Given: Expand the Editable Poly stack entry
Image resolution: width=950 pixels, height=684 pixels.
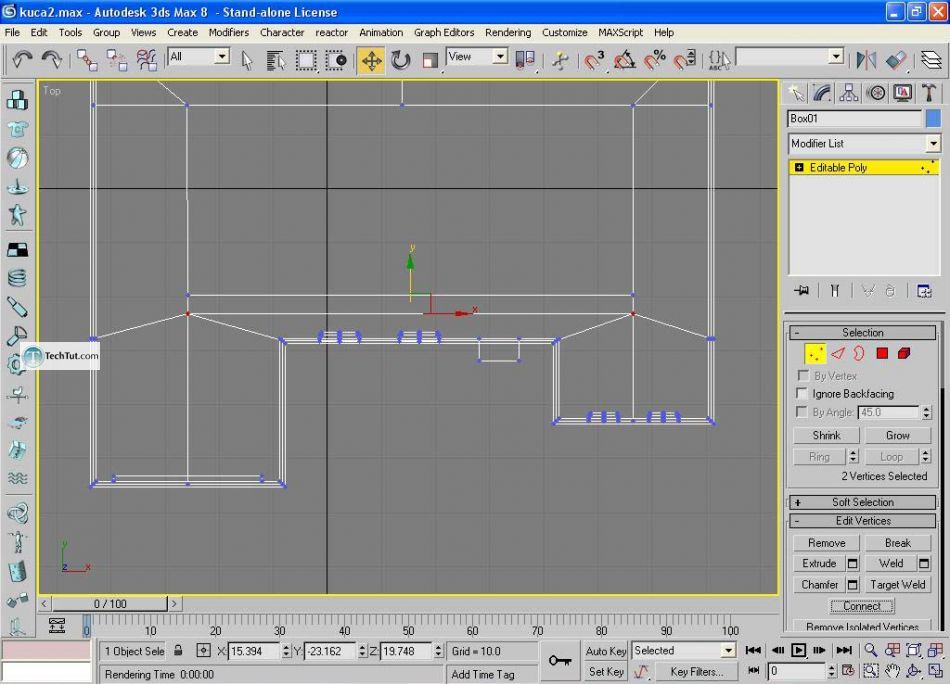Looking at the screenshot, I should (x=799, y=167).
